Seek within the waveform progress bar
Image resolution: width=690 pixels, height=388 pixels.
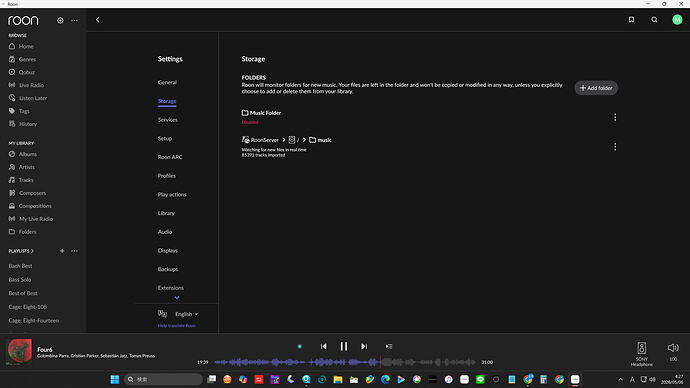coord(345,362)
